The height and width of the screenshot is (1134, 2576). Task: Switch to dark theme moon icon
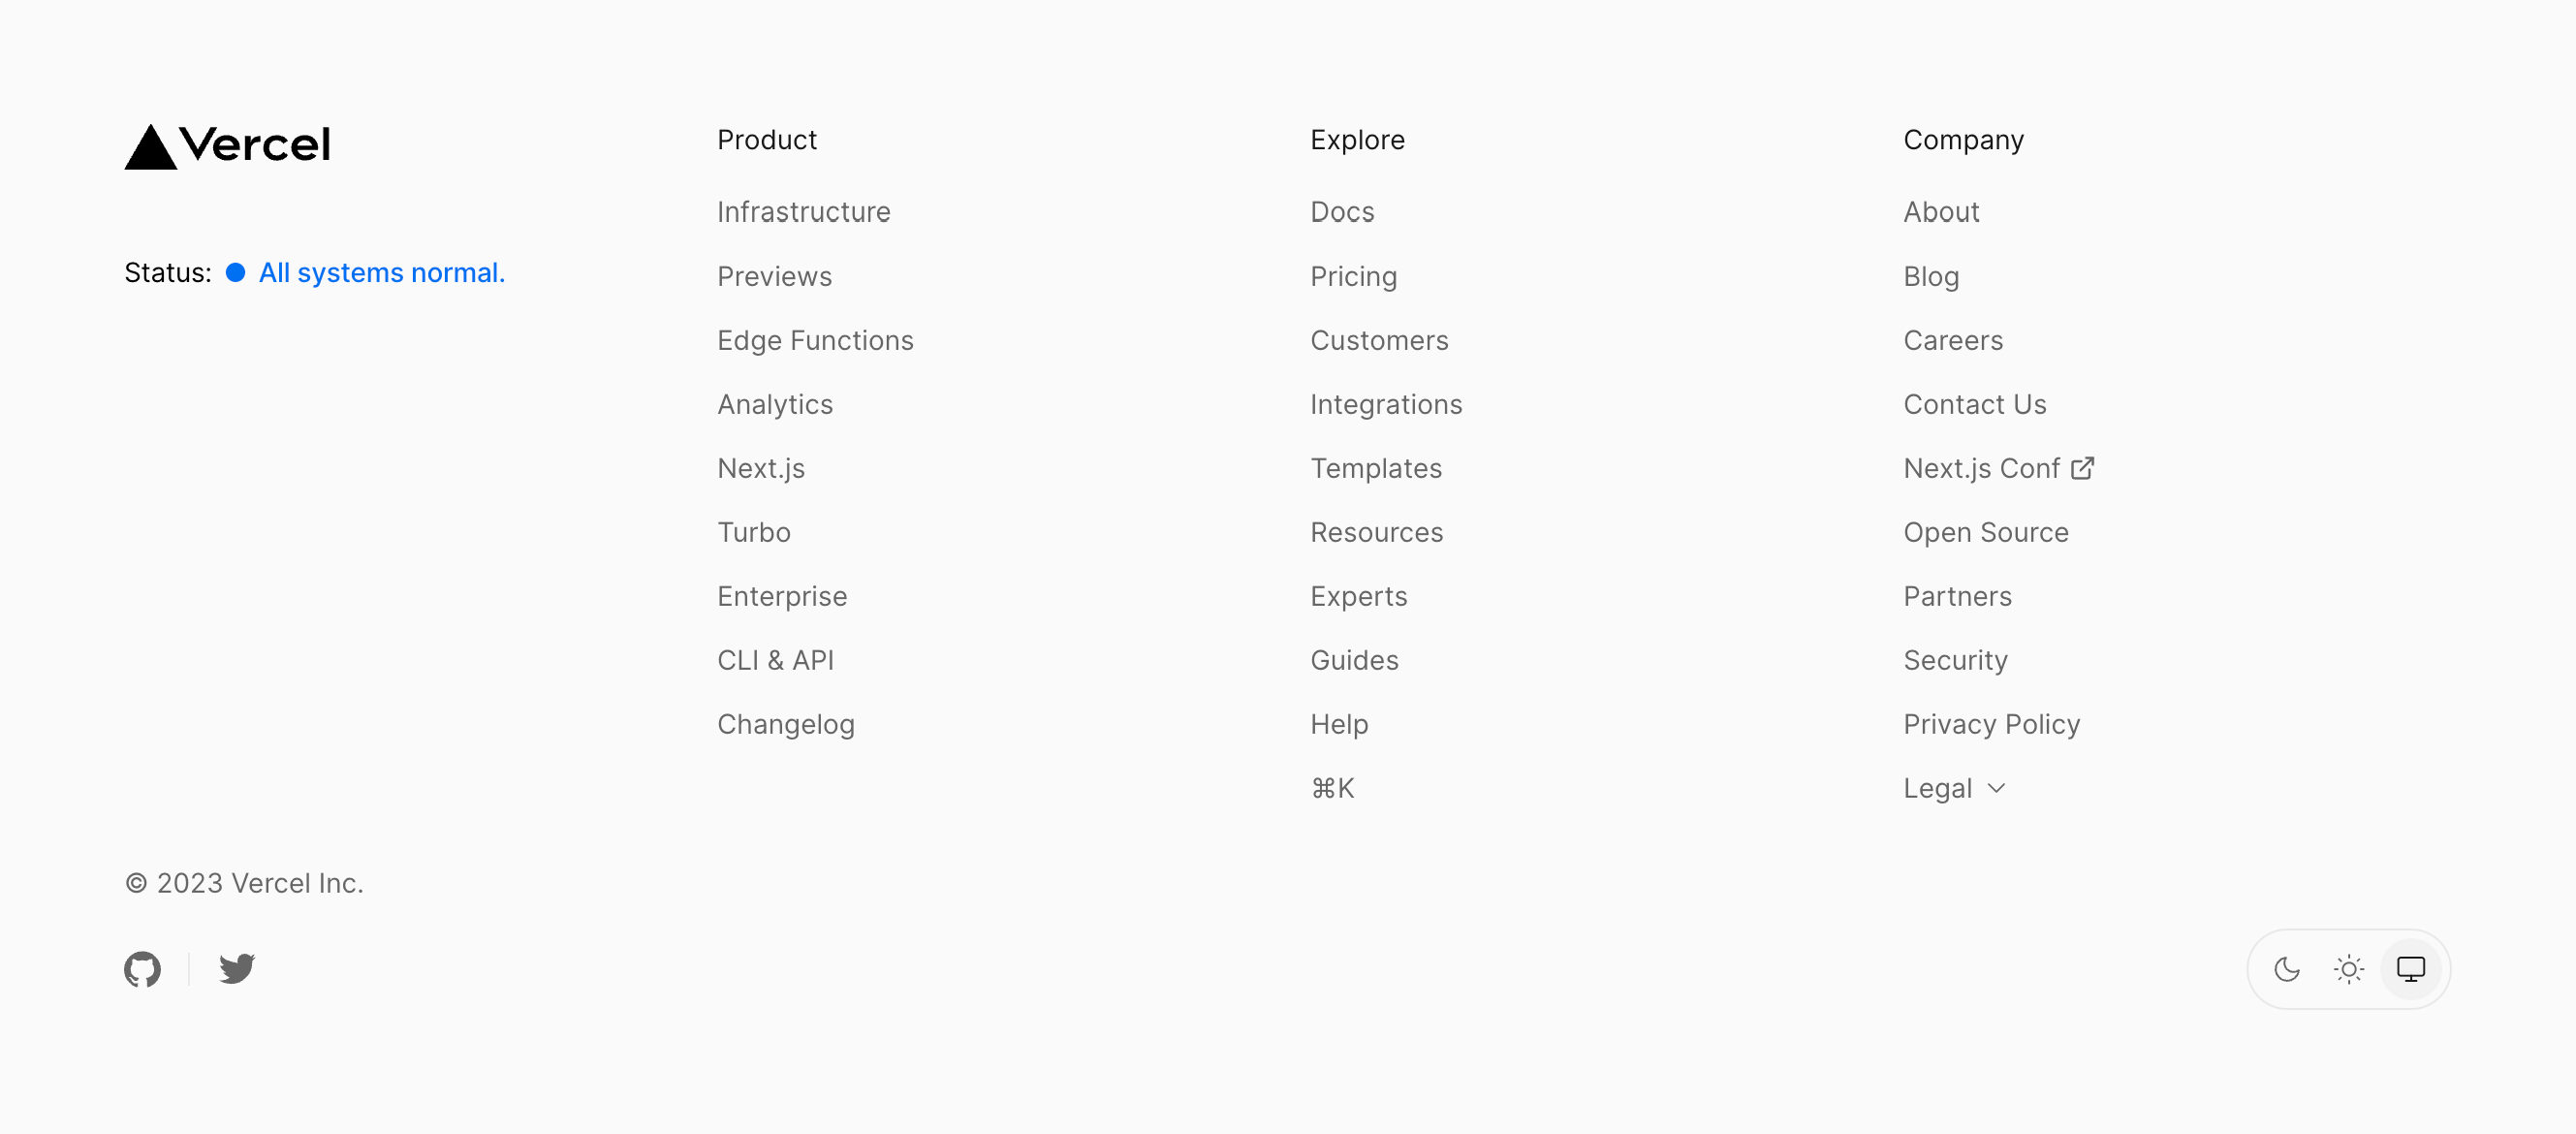tap(2286, 968)
